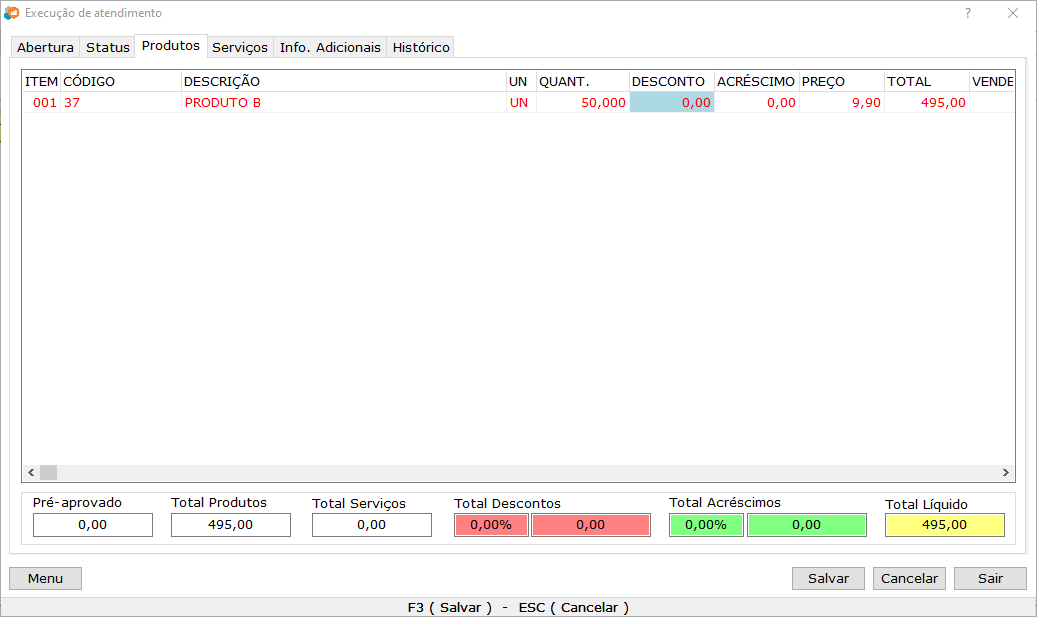Open the Info. Adicionais tab
The width and height of the screenshot is (1037, 617).
(330, 47)
